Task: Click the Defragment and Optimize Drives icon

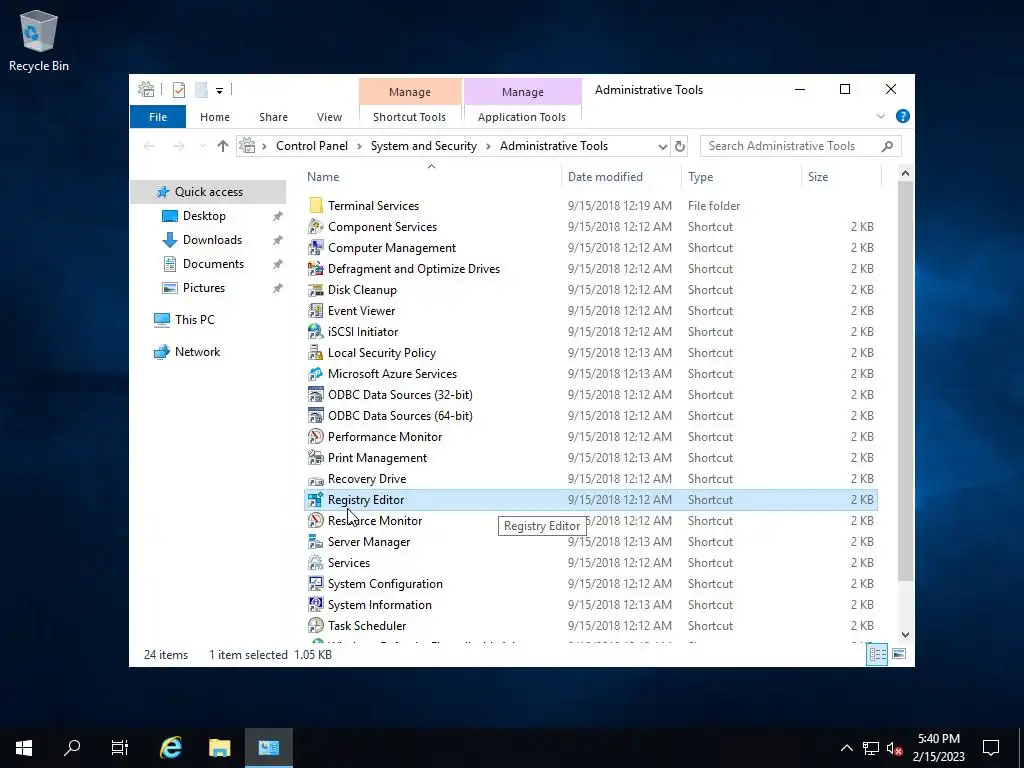Action: [315, 268]
